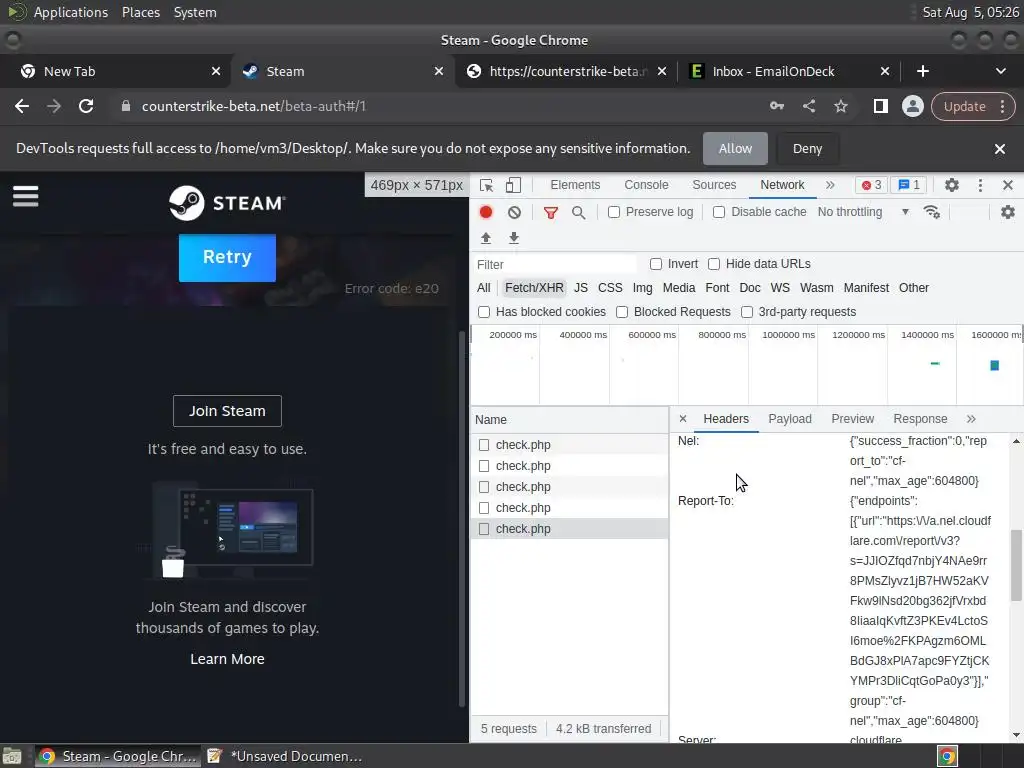Open the Payload tab
This screenshot has height=768, width=1024.
[790, 419]
